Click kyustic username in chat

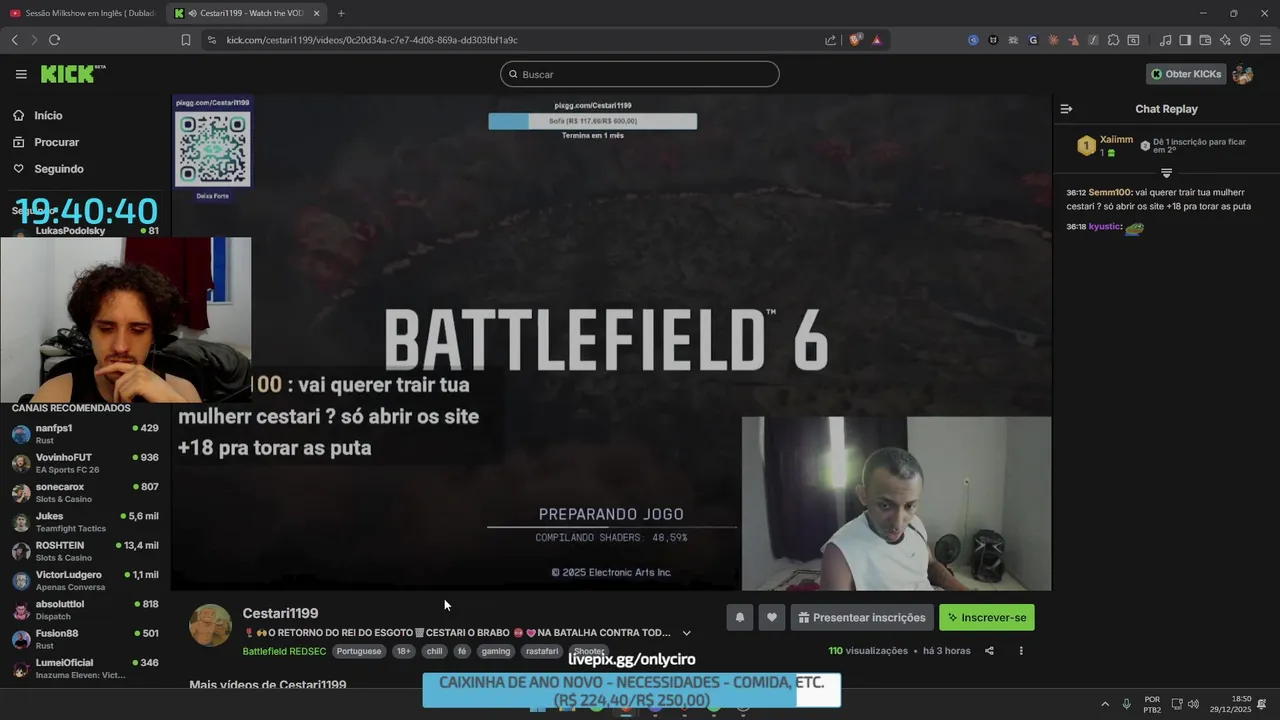click(x=1105, y=226)
